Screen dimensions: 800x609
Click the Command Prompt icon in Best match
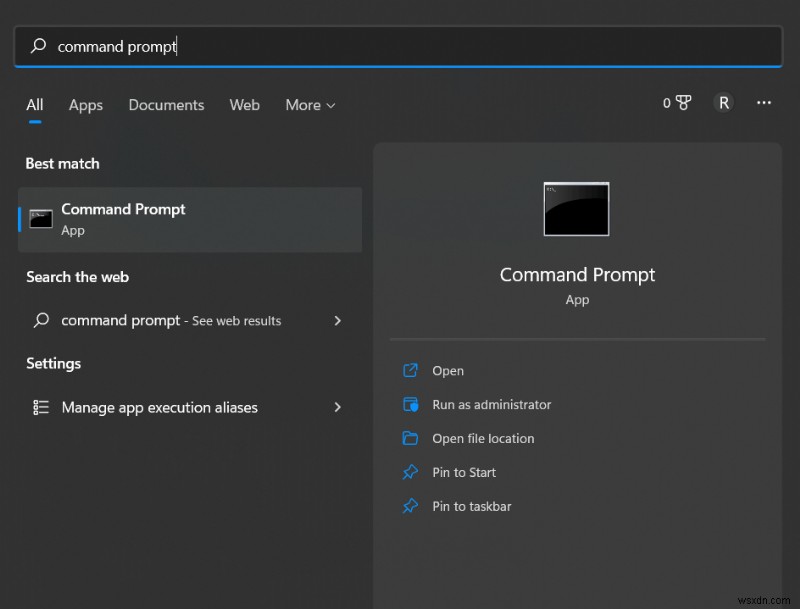point(41,219)
